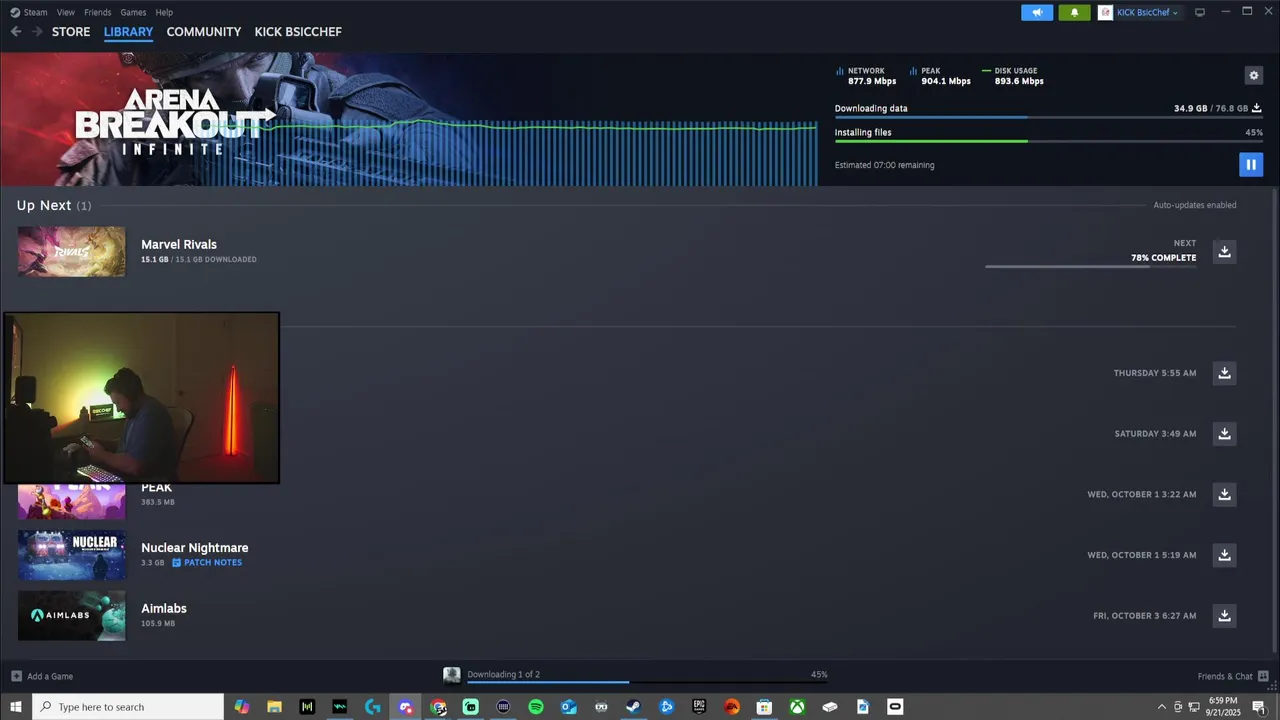This screenshot has width=1280, height=720.
Task: Click Marvel Rivals thumbnail
Action: pyautogui.click(x=72, y=251)
